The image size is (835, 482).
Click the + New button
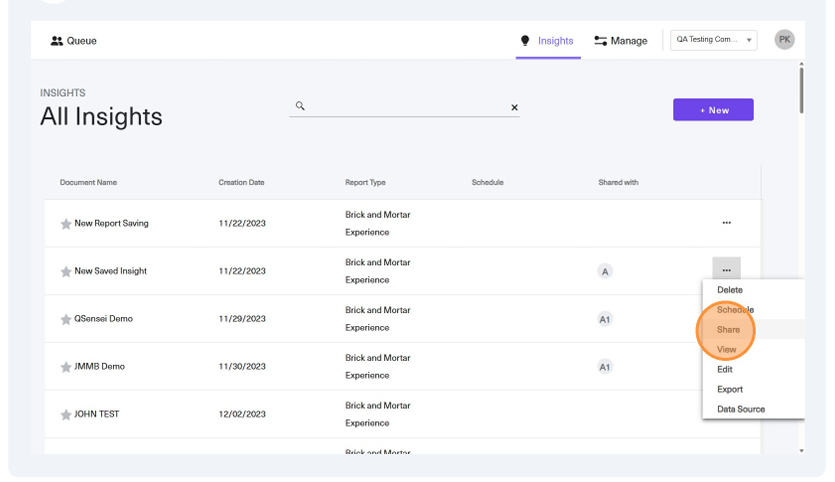[713, 110]
